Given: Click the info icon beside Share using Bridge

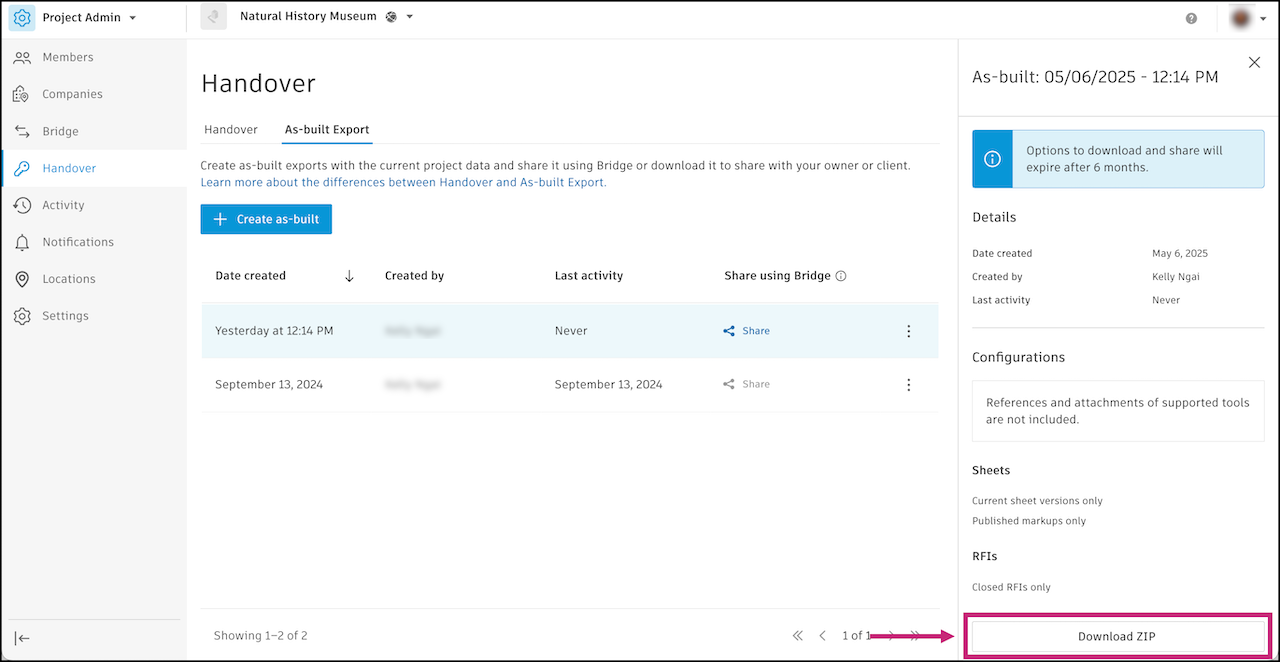Looking at the screenshot, I should coord(841,276).
